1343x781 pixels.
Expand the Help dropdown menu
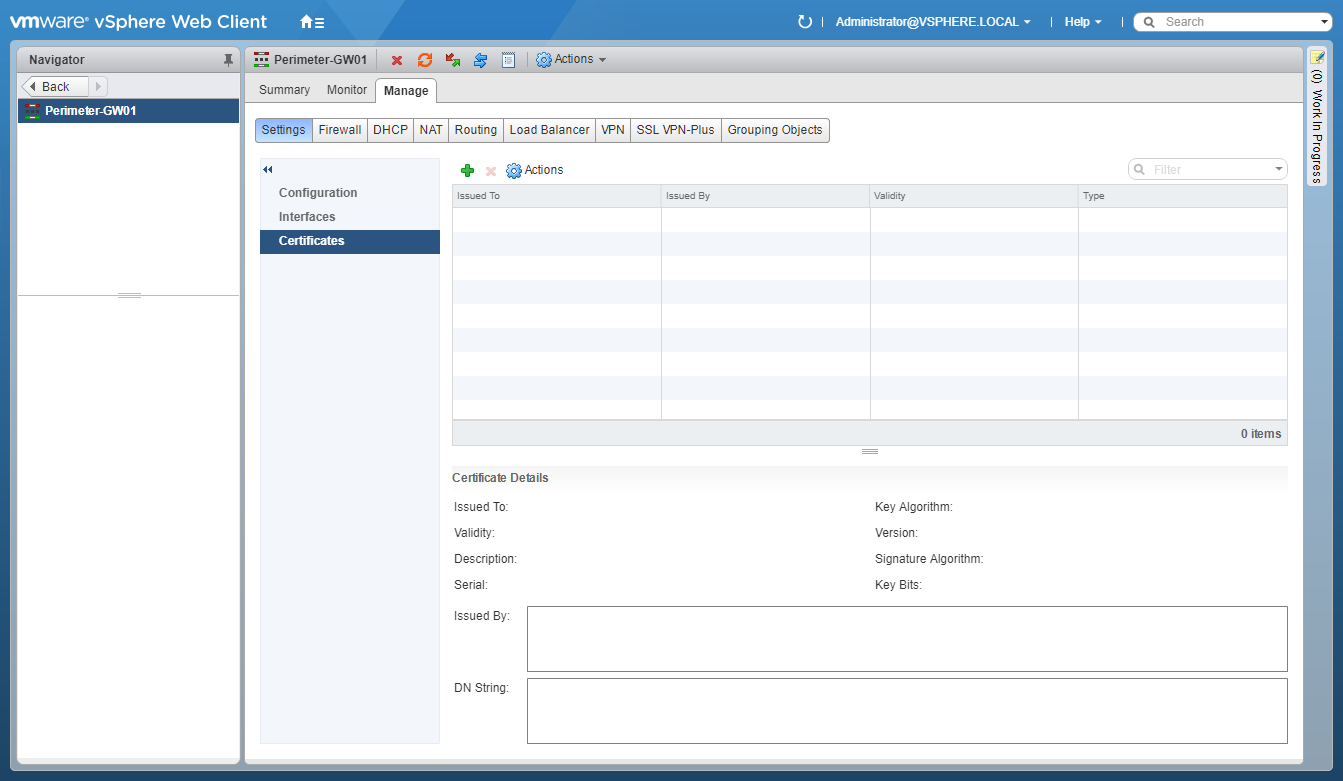(x=1083, y=22)
